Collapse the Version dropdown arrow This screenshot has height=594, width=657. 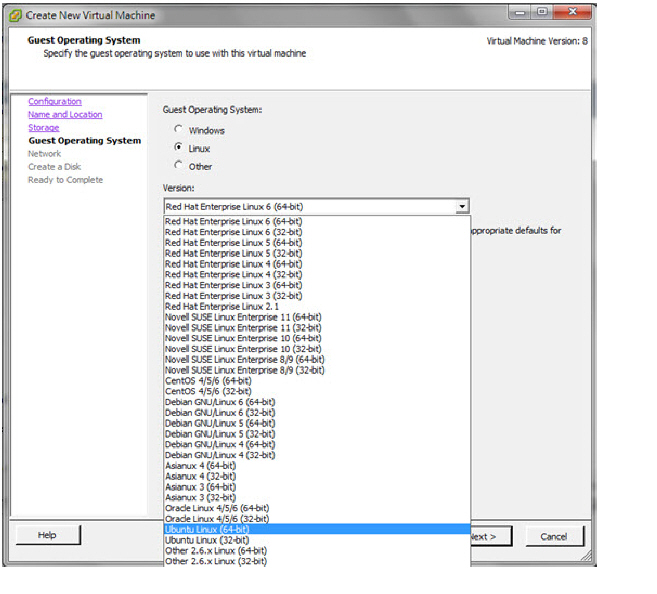(462, 207)
